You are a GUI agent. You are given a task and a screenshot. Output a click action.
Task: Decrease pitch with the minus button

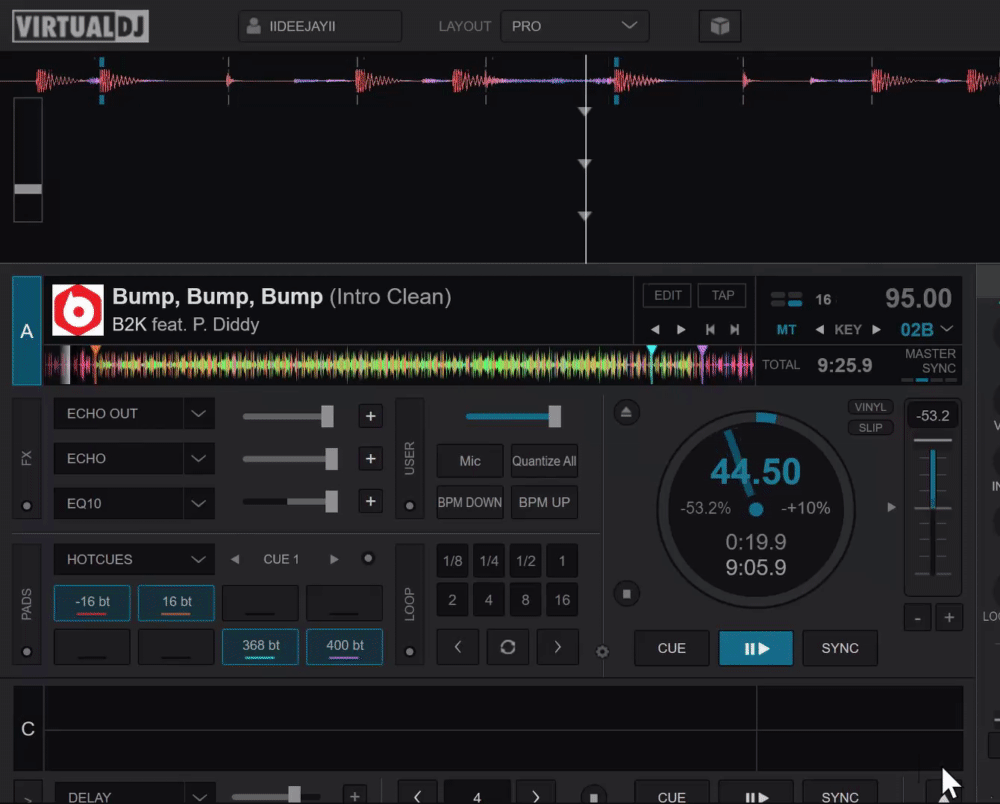(918, 618)
